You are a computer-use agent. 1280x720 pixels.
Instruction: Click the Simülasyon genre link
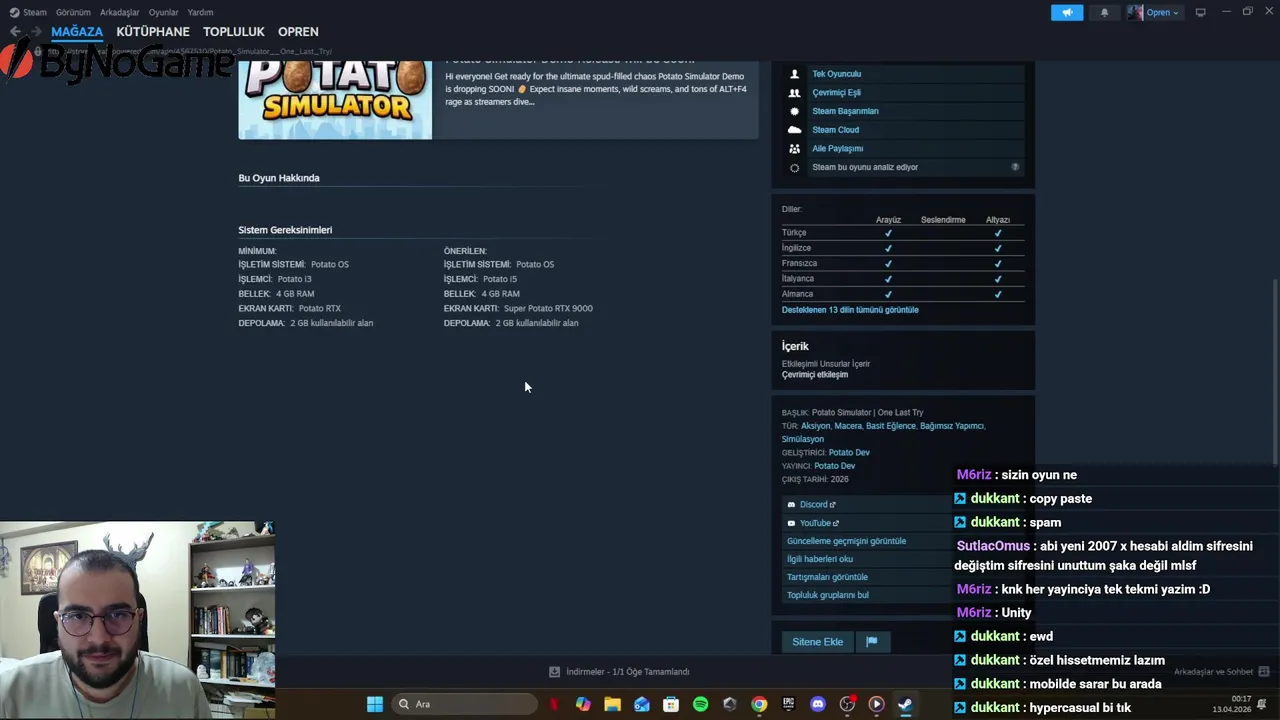tap(803, 439)
